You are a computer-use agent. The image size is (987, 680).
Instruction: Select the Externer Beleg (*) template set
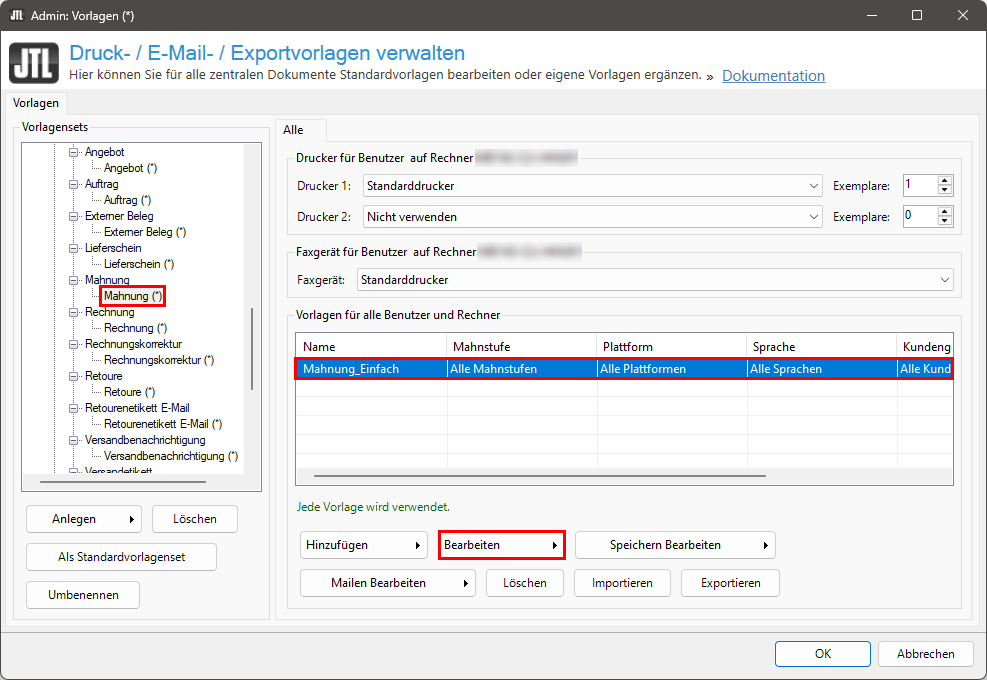pyautogui.click(x=145, y=232)
